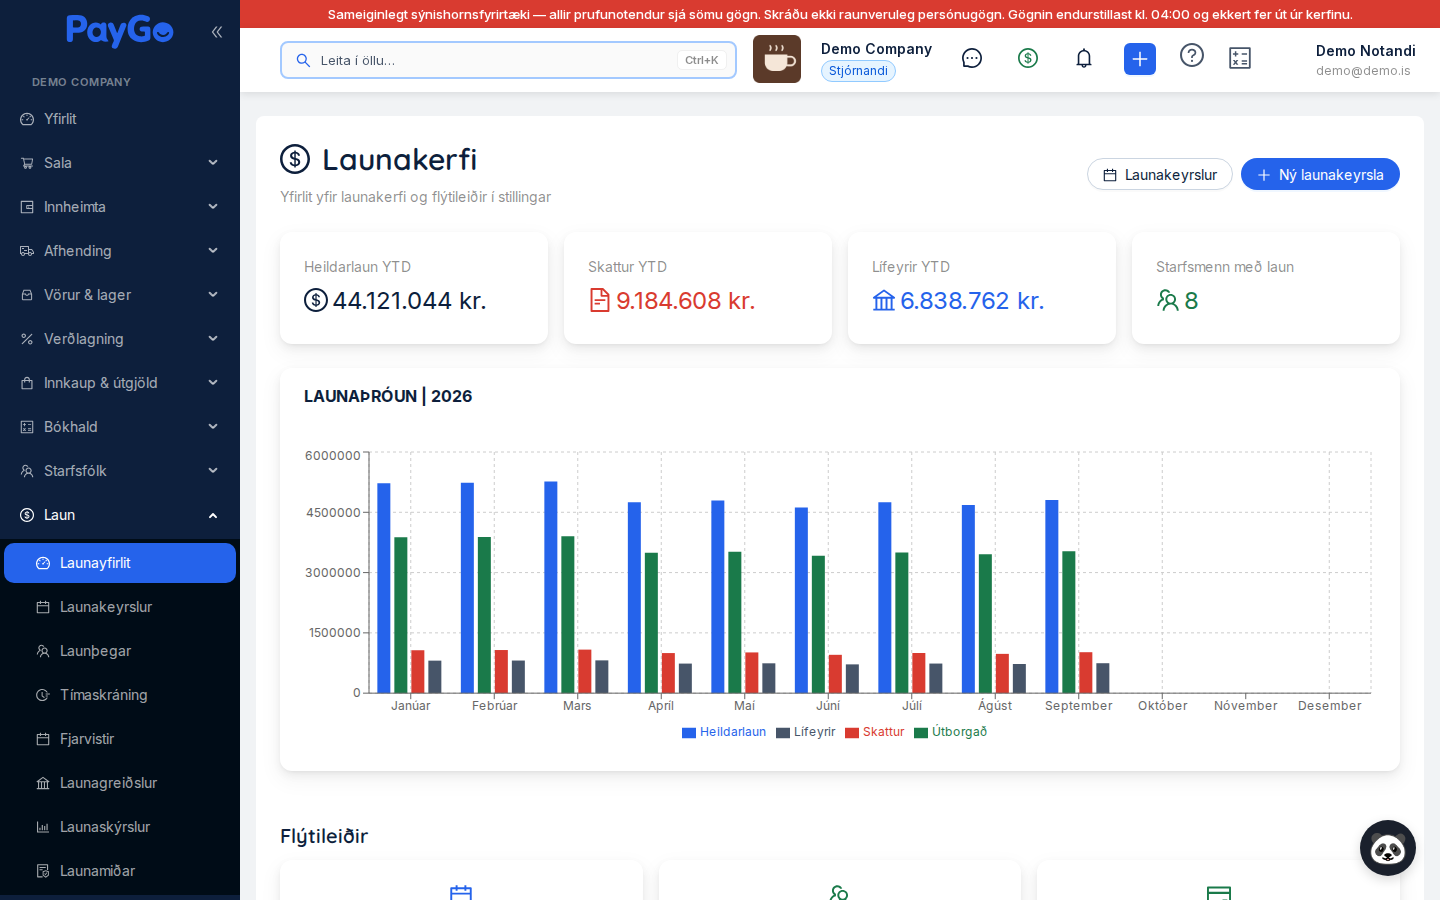Open the Demo Notandi user menu
Viewport: 1440px width, 900px height.
pos(1365,59)
